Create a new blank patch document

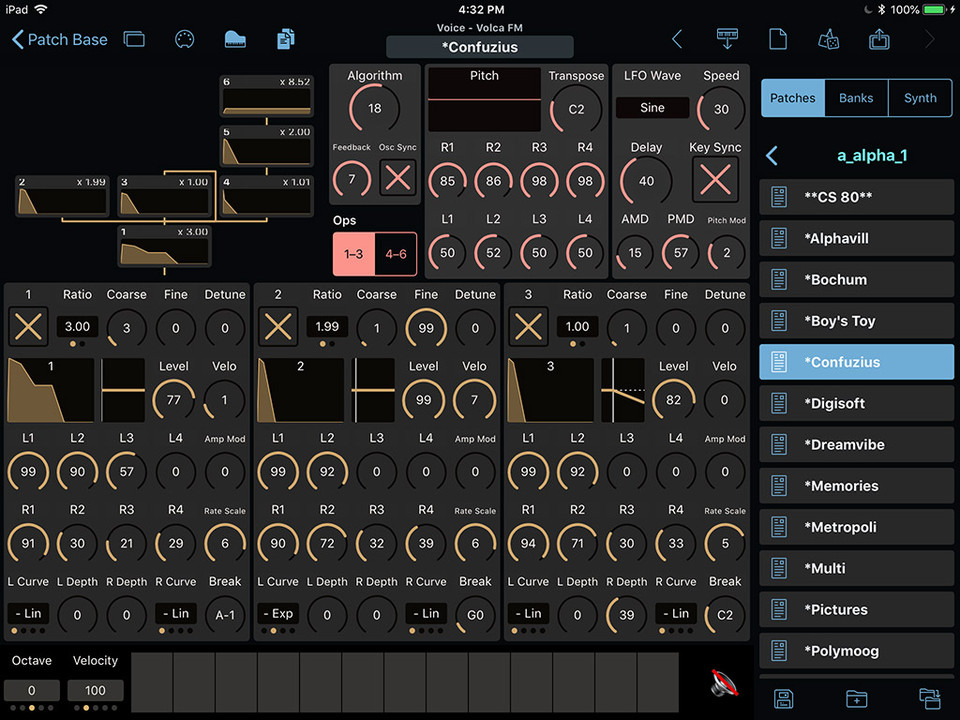tap(778, 39)
